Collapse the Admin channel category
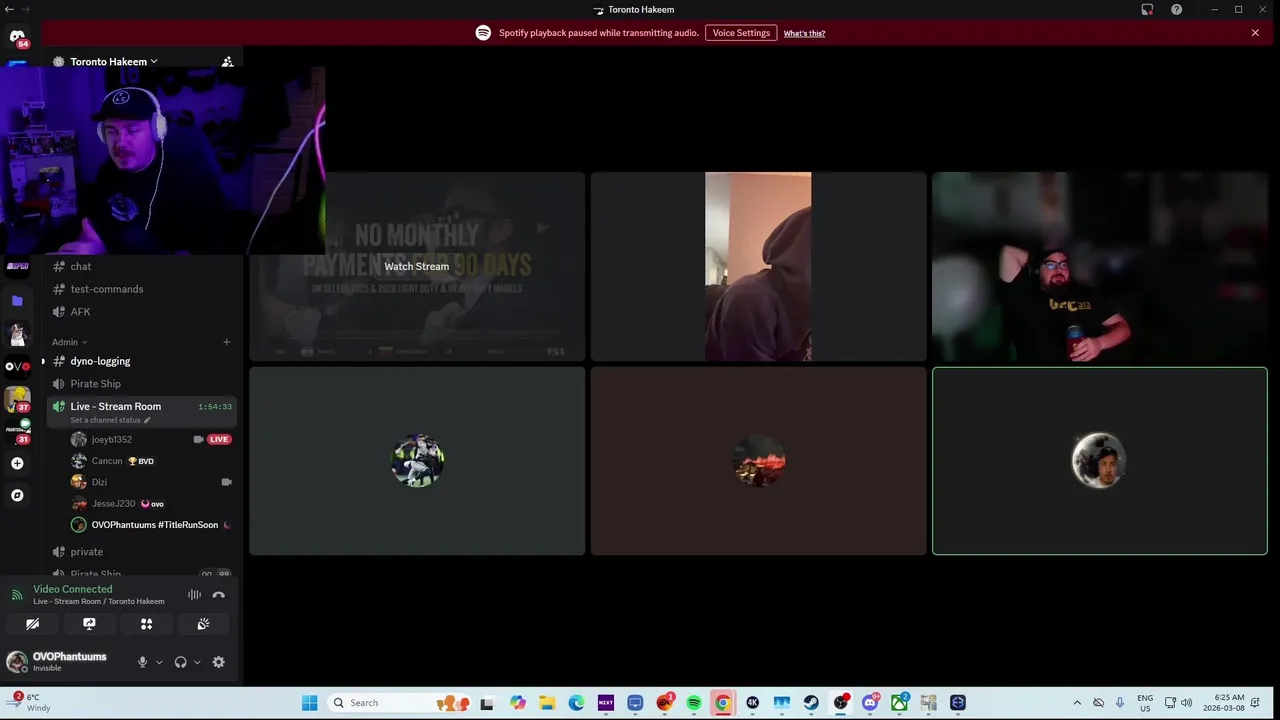The image size is (1280, 720). pyautogui.click(x=69, y=342)
